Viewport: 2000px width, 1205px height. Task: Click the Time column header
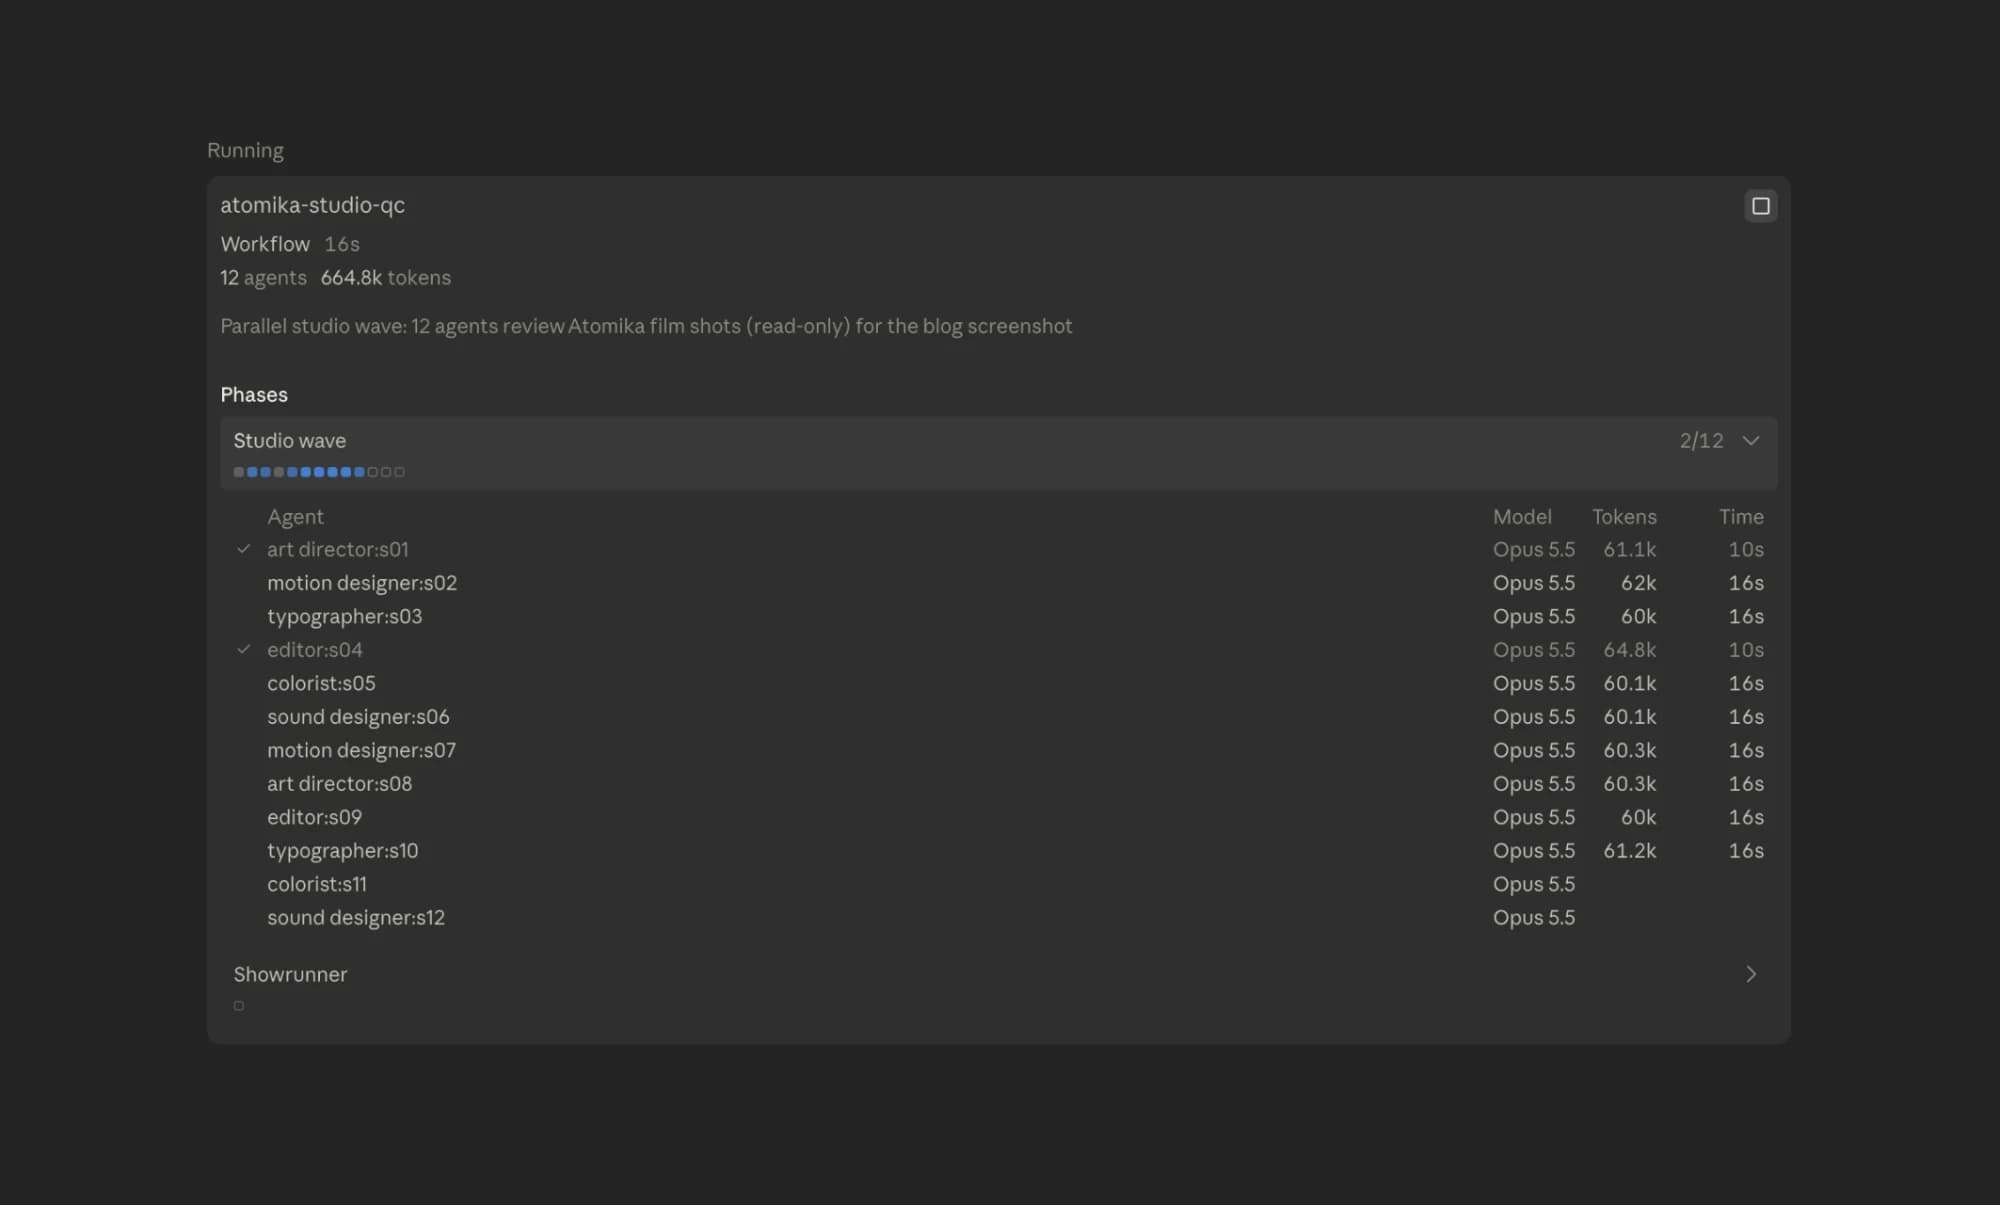coord(1741,517)
